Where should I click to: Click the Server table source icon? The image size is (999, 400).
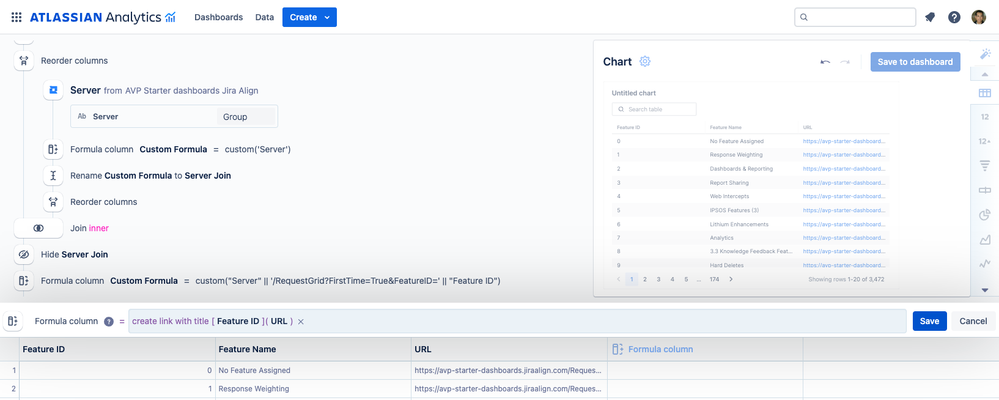[x=54, y=90]
